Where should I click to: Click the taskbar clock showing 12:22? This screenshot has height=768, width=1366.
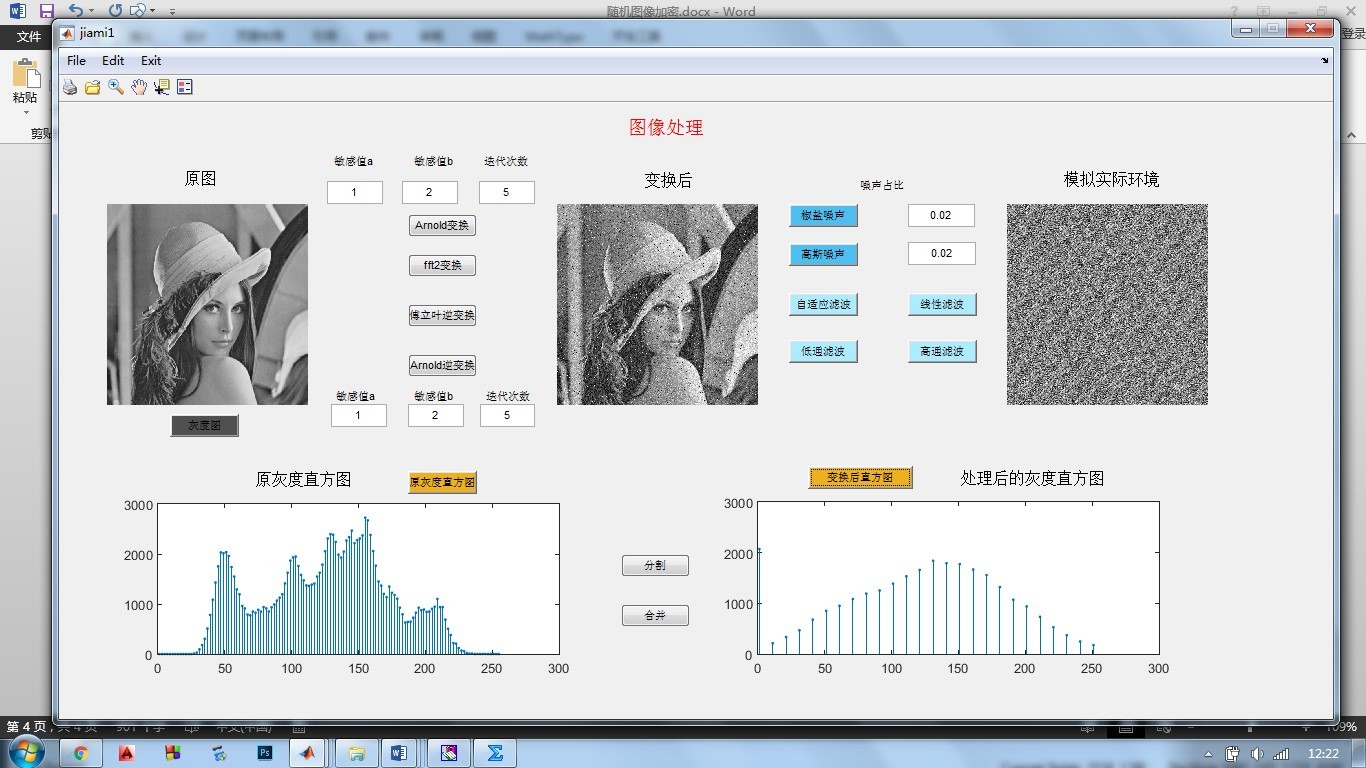click(1323, 754)
